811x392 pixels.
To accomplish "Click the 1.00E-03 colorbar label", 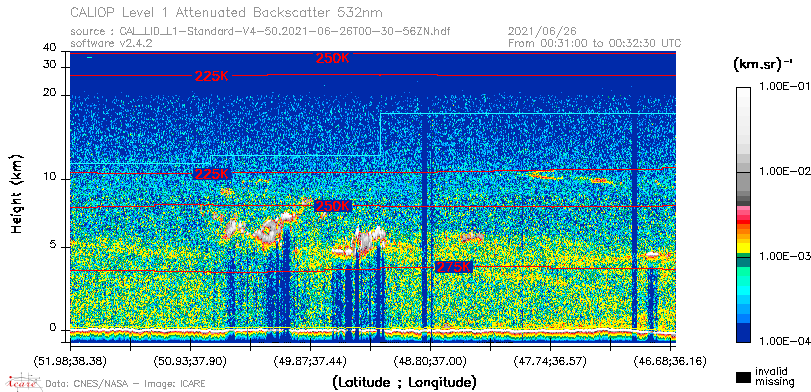I will pyautogui.click(x=784, y=257).
